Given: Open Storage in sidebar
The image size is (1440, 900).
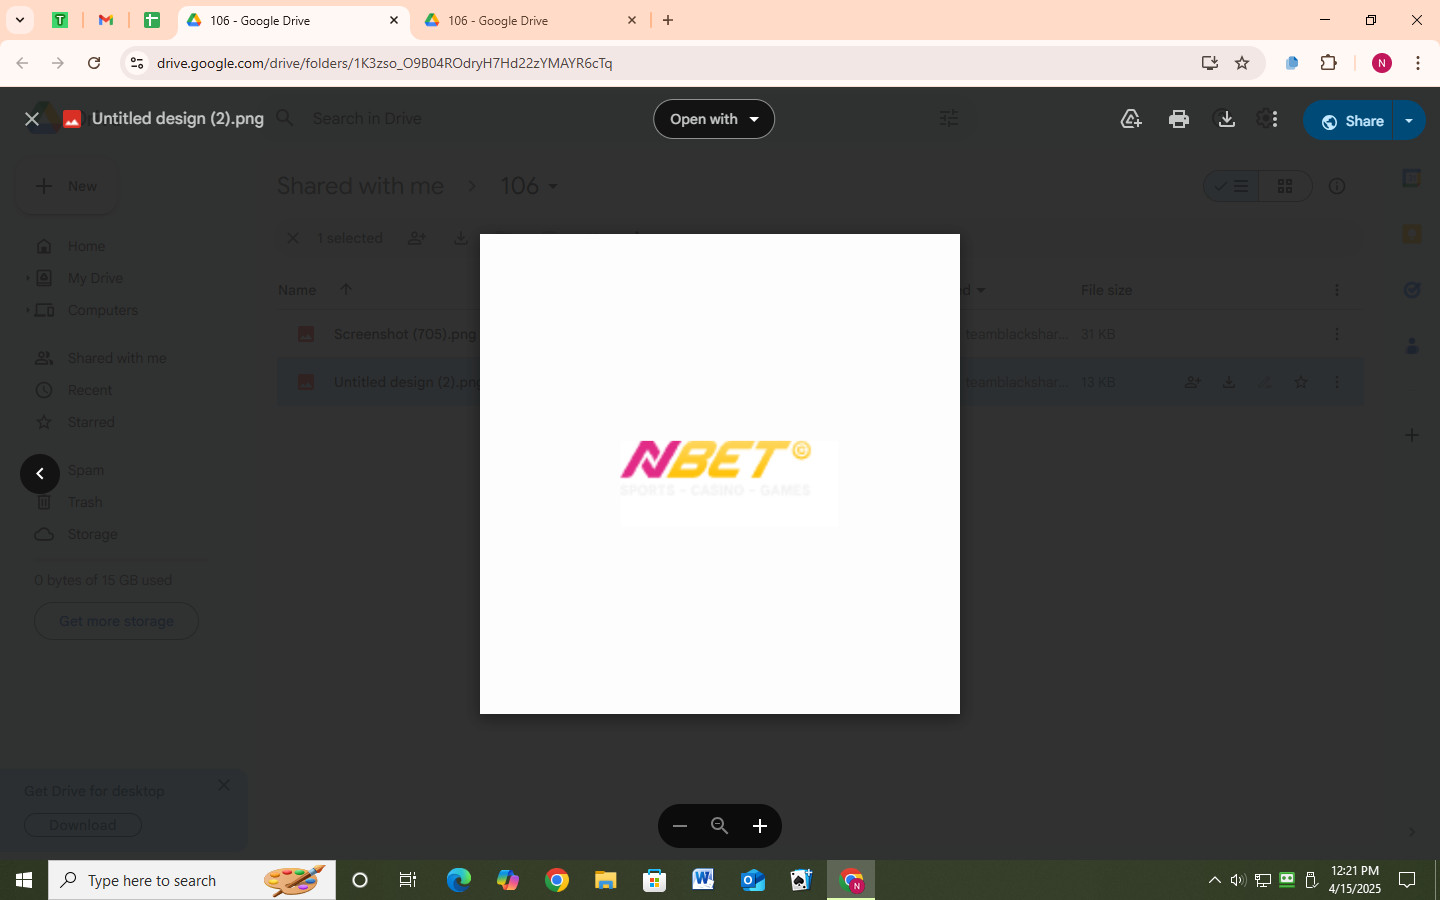Looking at the screenshot, I should click(x=92, y=534).
